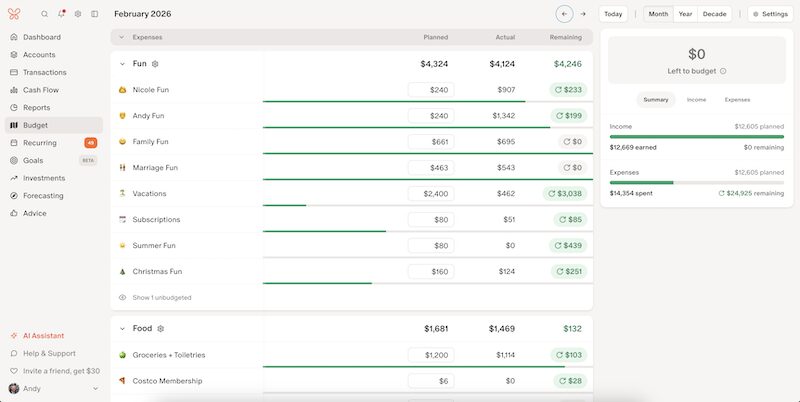The height and width of the screenshot is (402, 800).
Task: Click Andy Fun category emoji icon
Action: pos(122,116)
